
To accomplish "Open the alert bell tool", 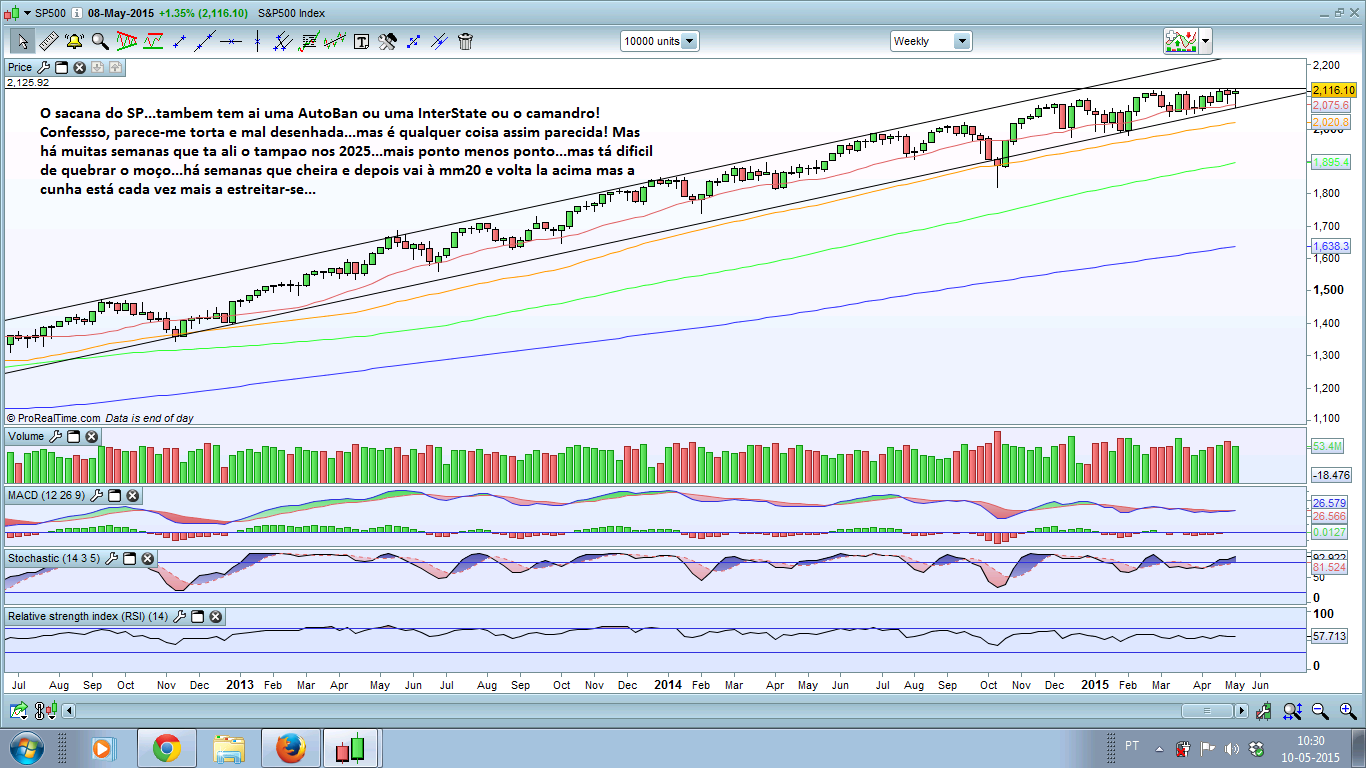I will pos(74,41).
